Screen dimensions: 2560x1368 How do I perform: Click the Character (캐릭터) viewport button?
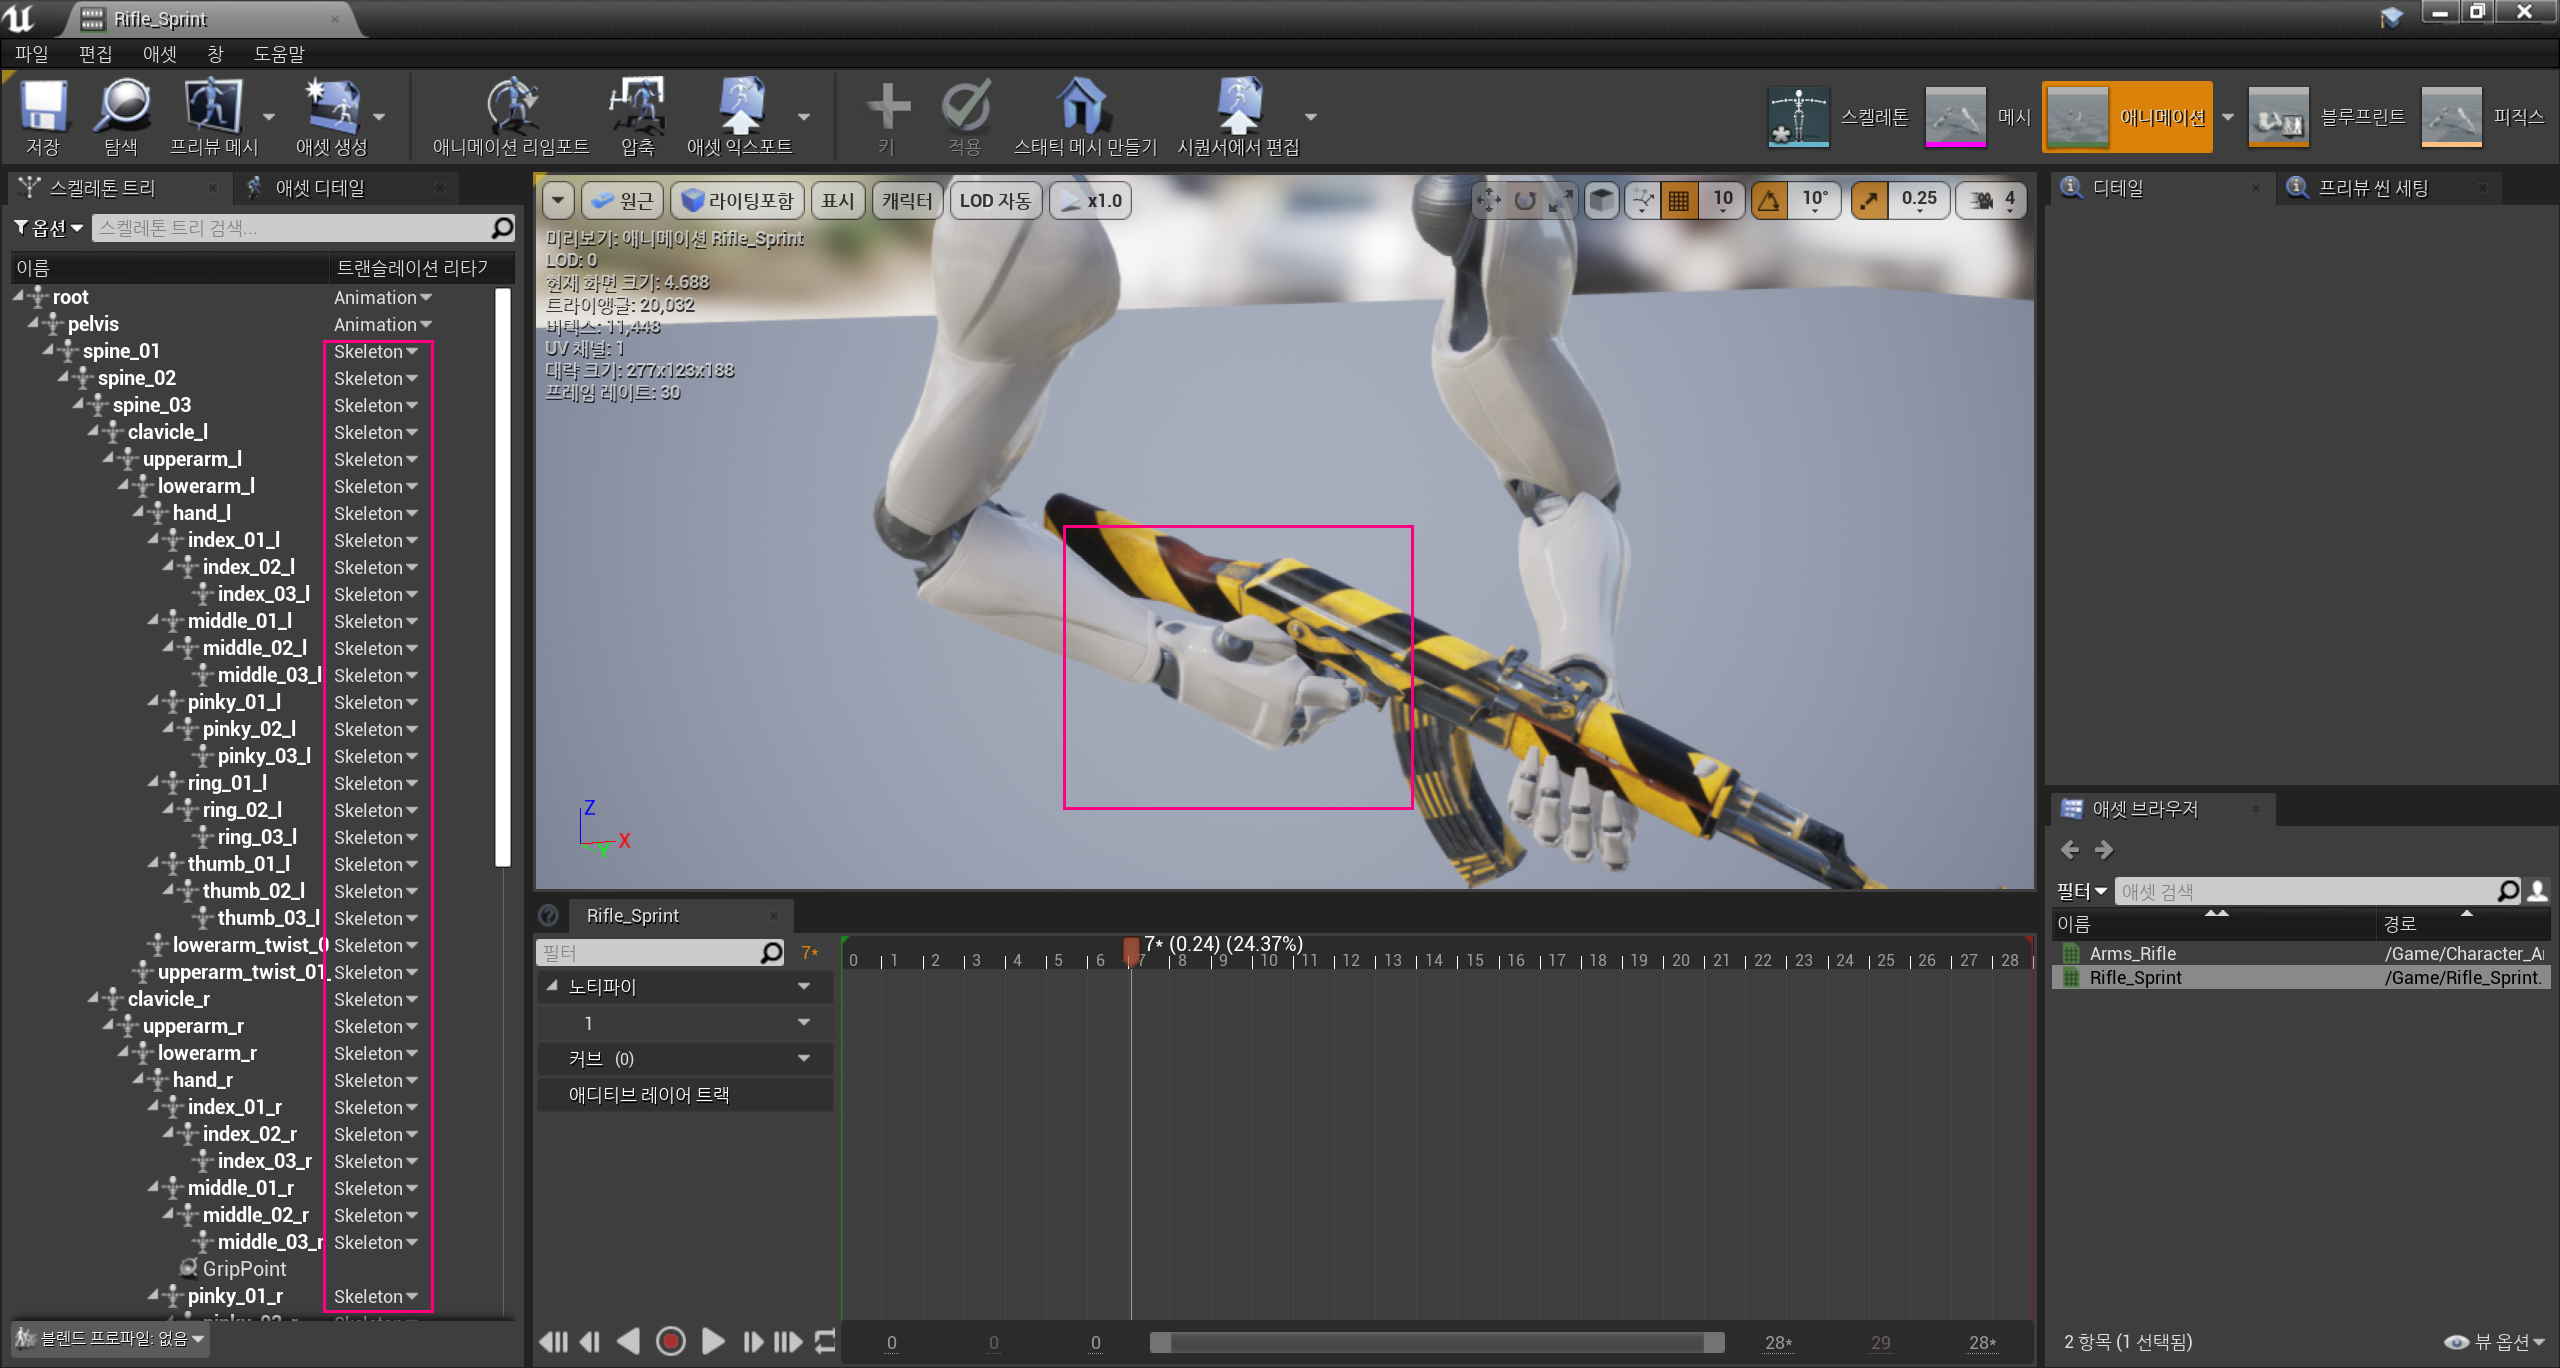click(906, 200)
